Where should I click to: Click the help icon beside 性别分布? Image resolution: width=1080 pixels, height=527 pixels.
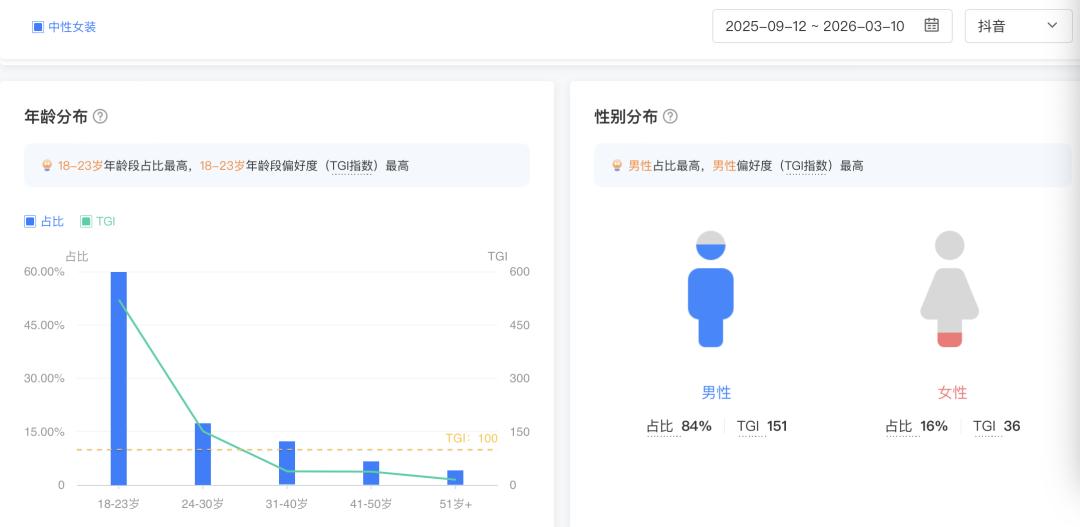click(x=670, y=116)
